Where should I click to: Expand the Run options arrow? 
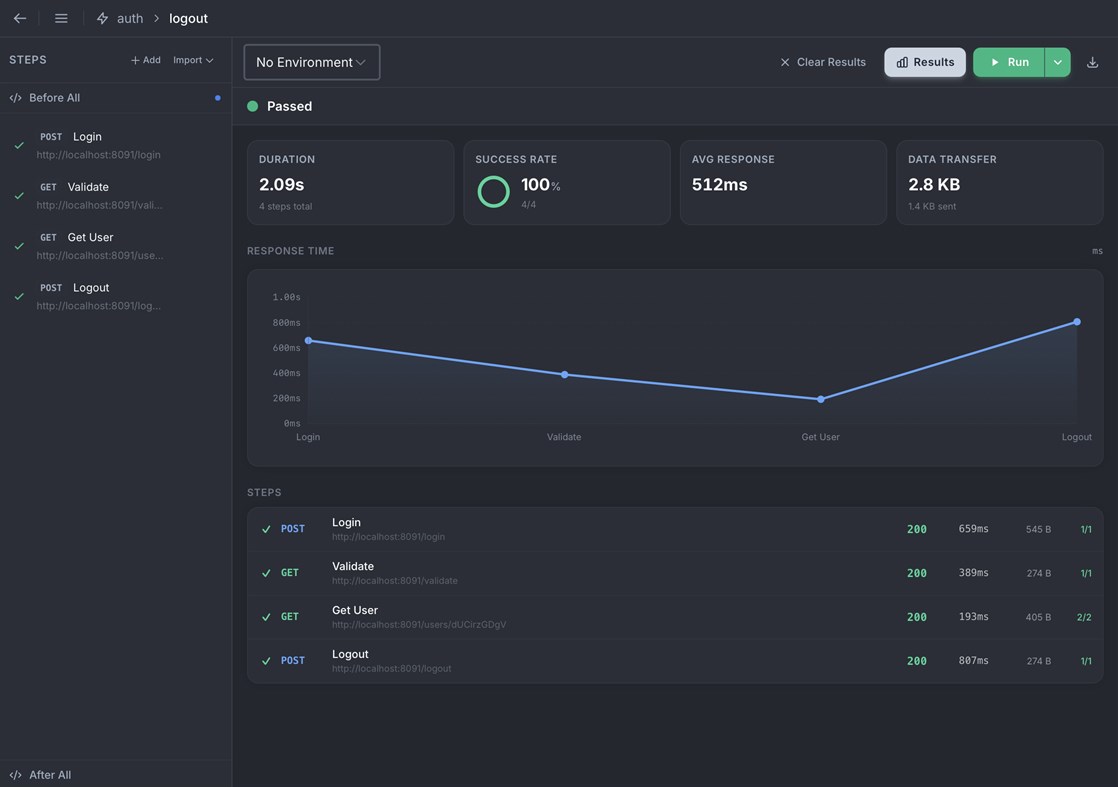point(1057,62)
